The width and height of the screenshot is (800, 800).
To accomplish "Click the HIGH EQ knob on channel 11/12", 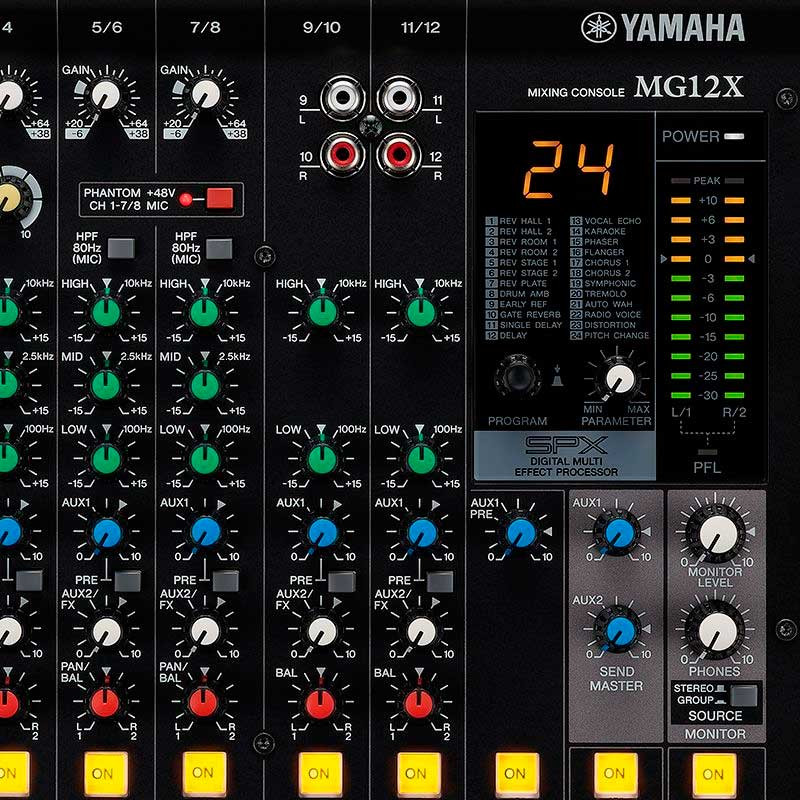I will point(420,312).
